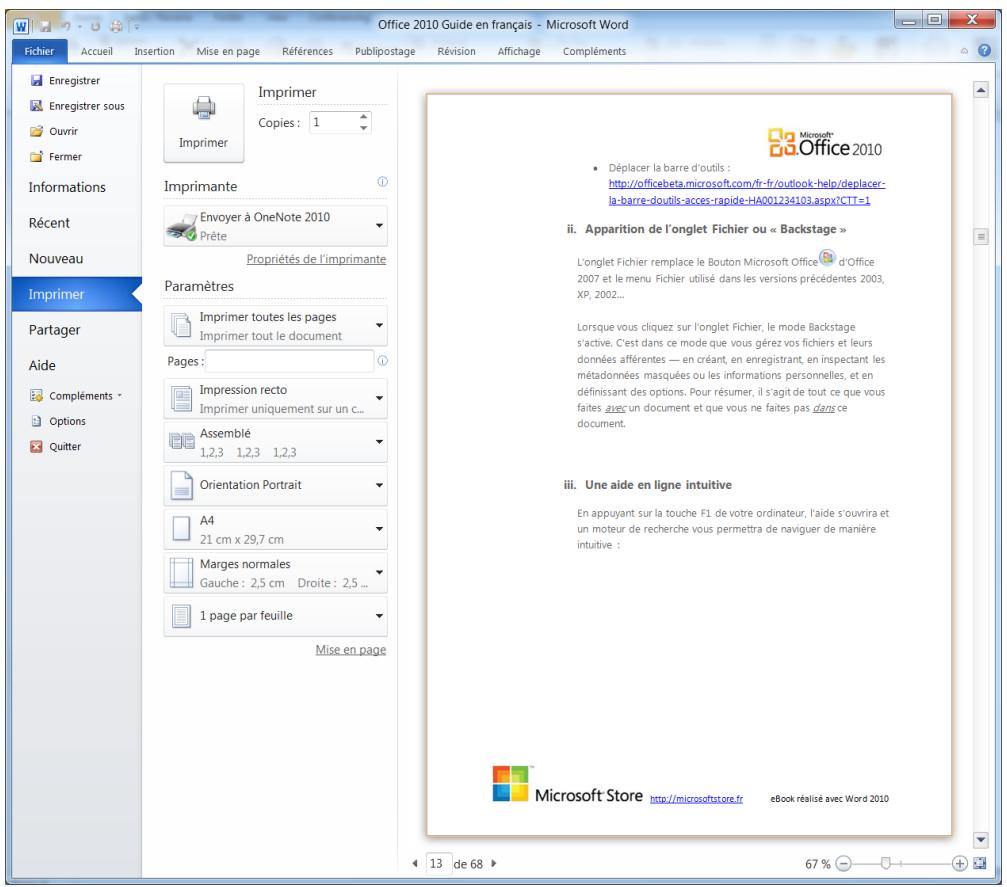Go to previous preview page arrow
1007x887 pixels.
click(415, 863)
